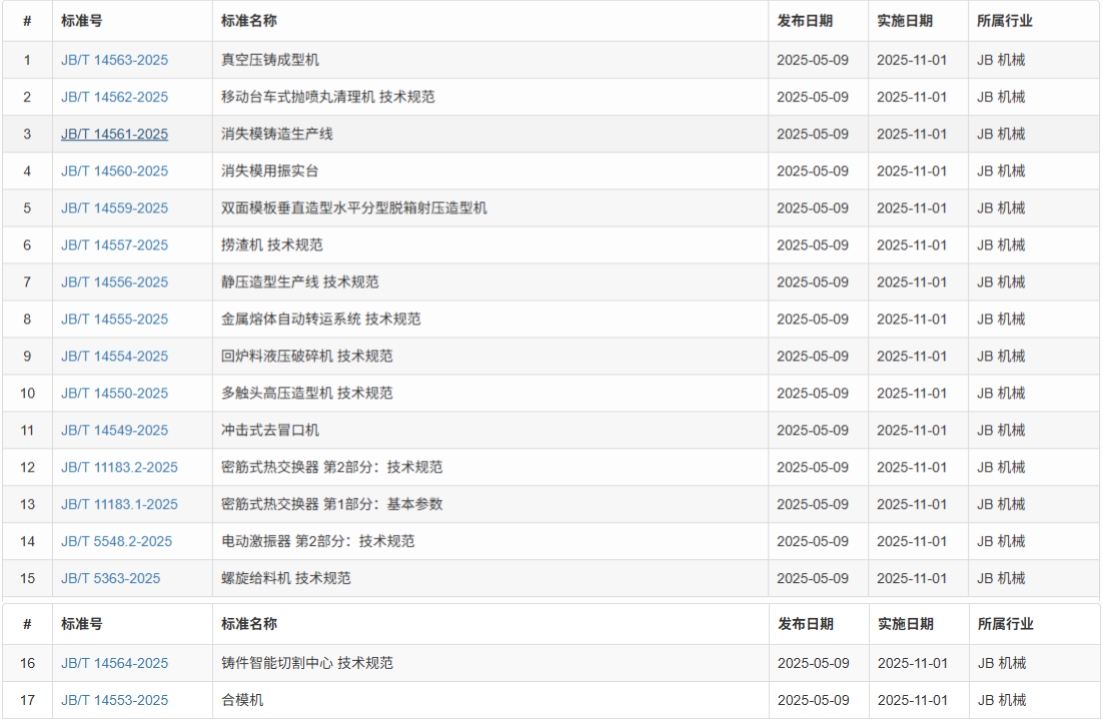Open the JB/T 14555-2025 standard link
This screenshot has height=719, width=1103.
[x=113, y=318]
